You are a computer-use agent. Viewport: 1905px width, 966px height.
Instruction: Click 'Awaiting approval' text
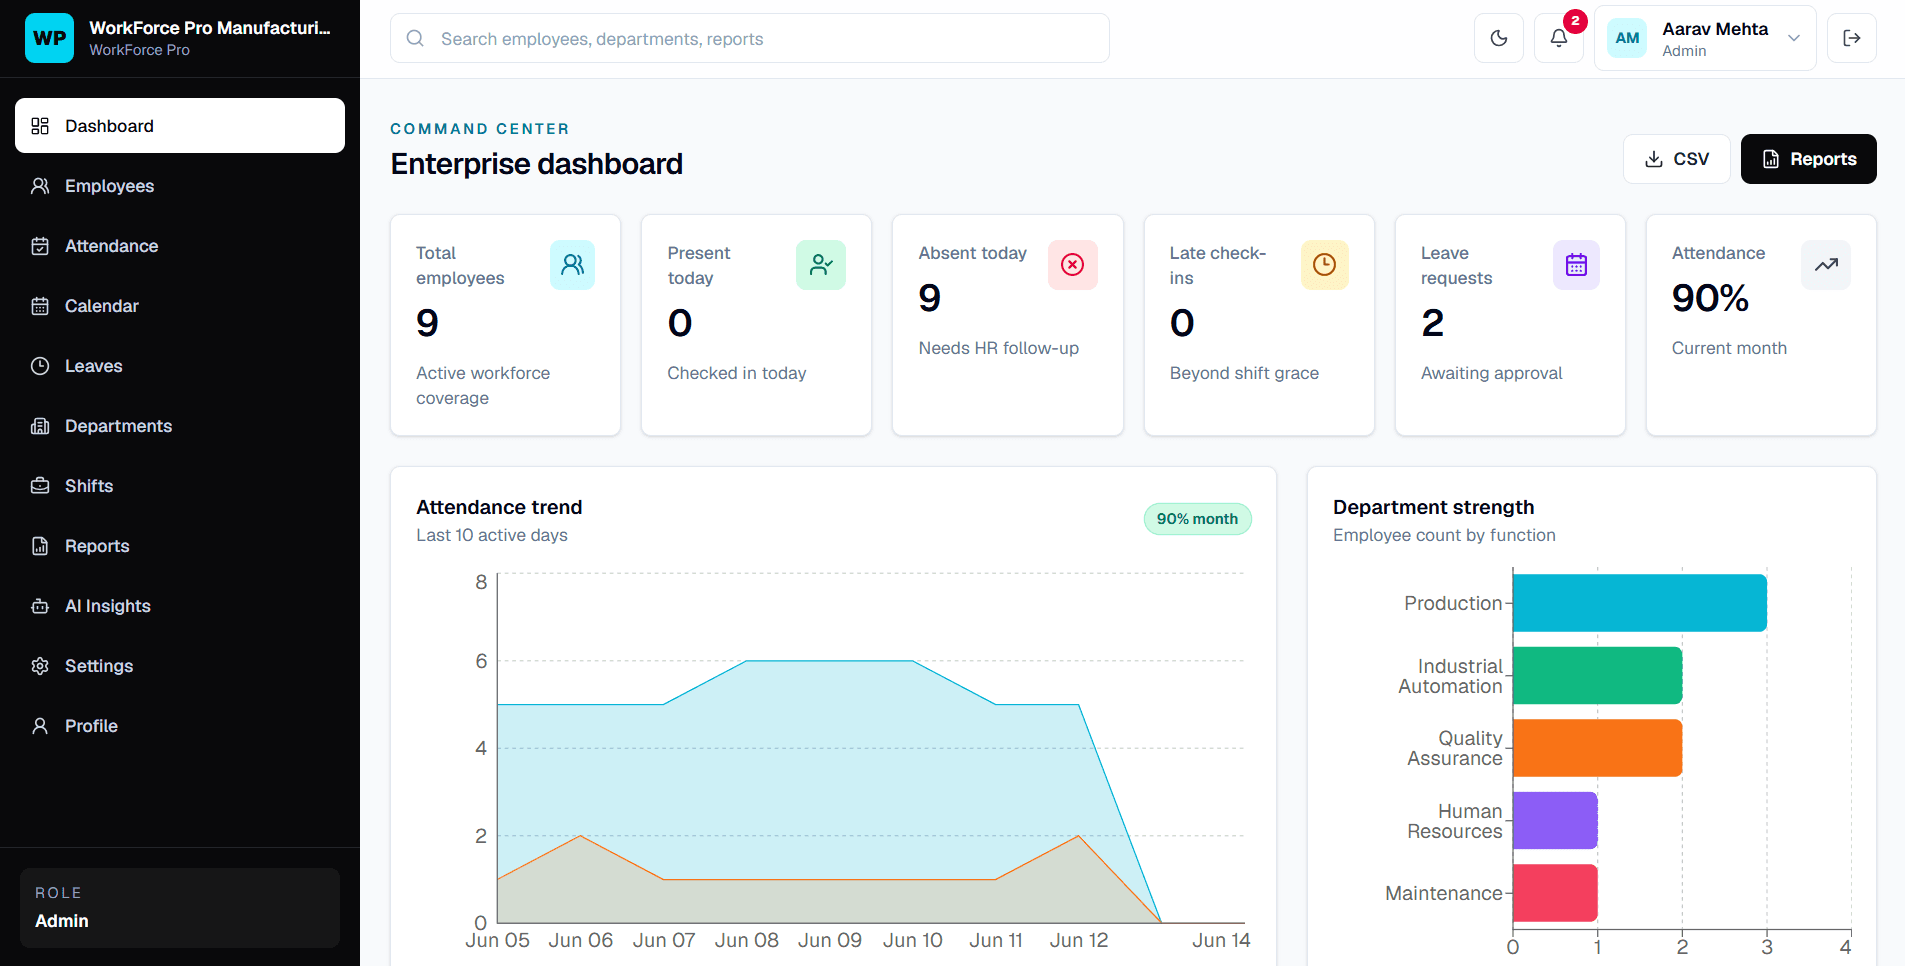[1491, 373]
